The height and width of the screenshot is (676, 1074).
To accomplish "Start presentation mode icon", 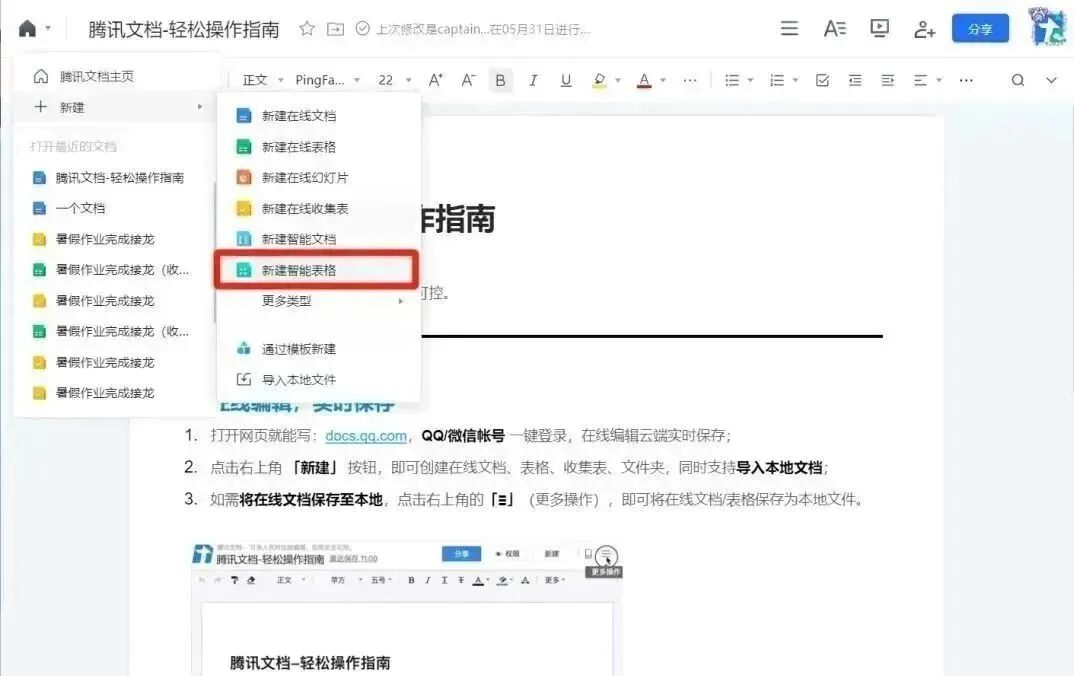I will [x=879, y=28].
